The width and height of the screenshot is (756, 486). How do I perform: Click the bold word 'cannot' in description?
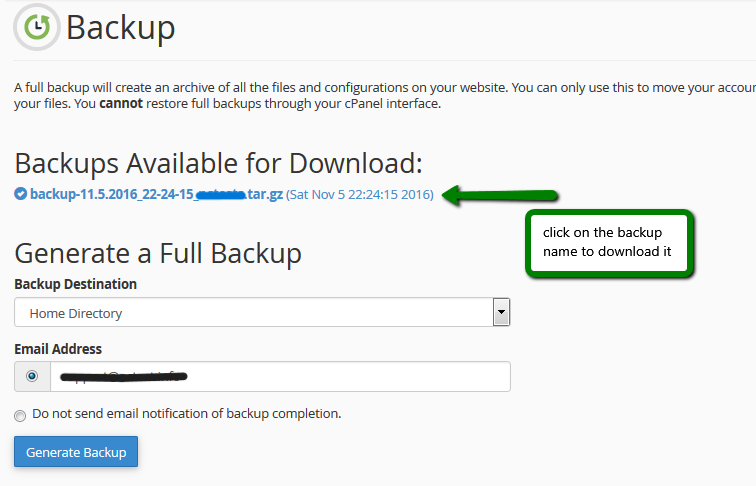coord(121,103)
